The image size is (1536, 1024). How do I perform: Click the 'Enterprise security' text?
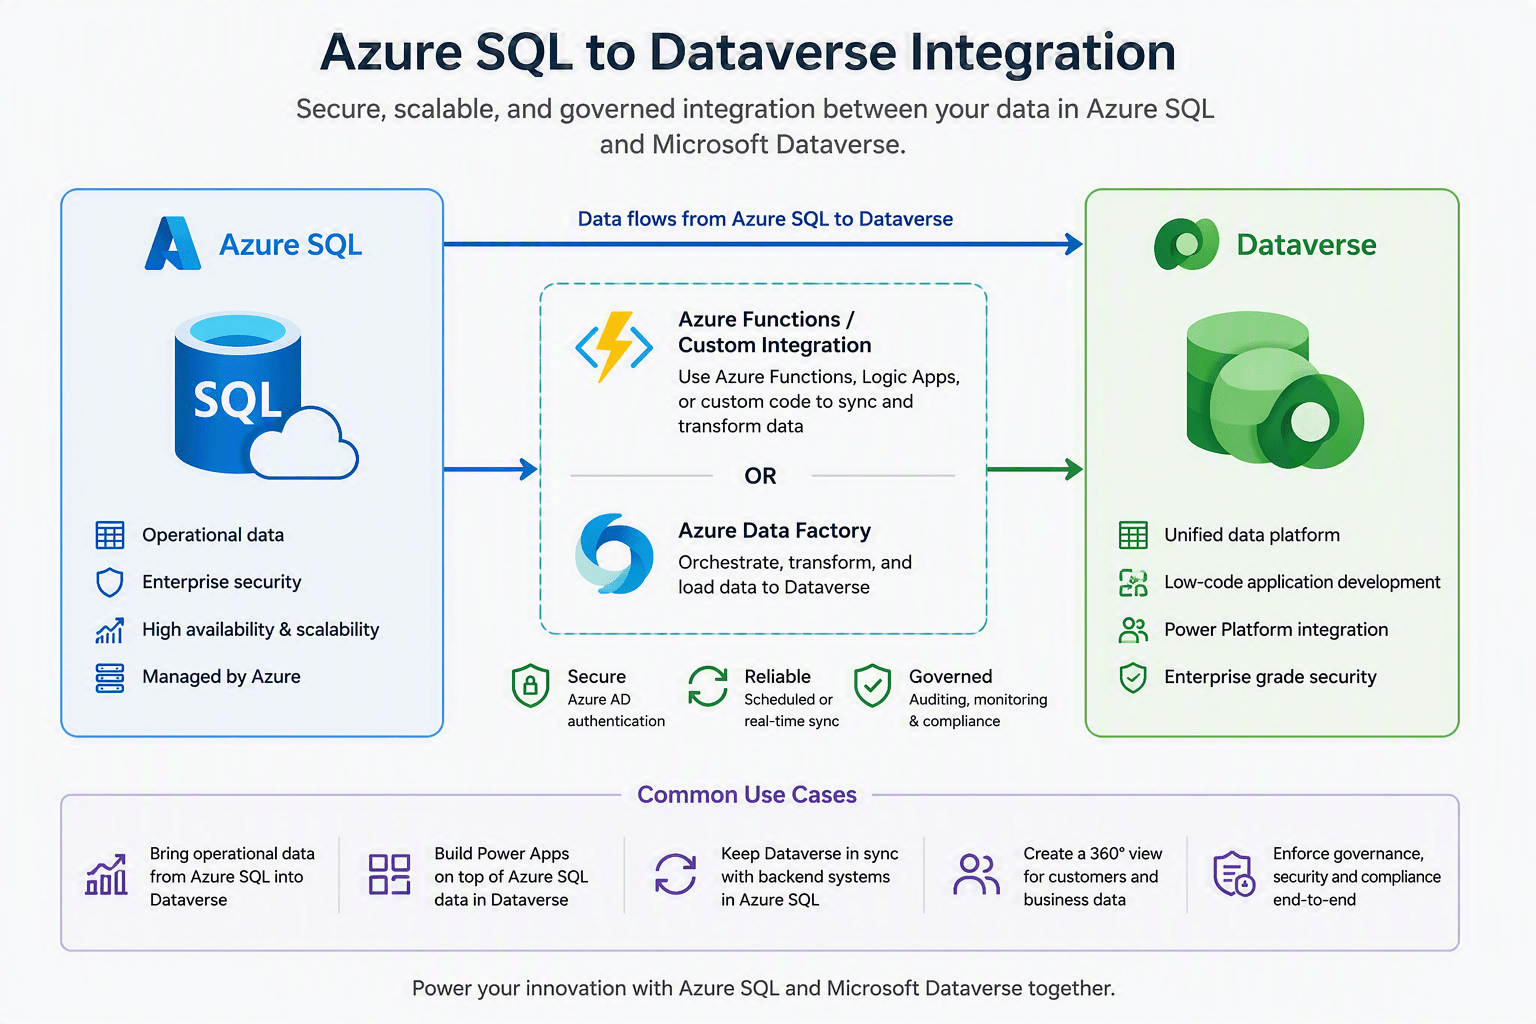click(222, 582)
